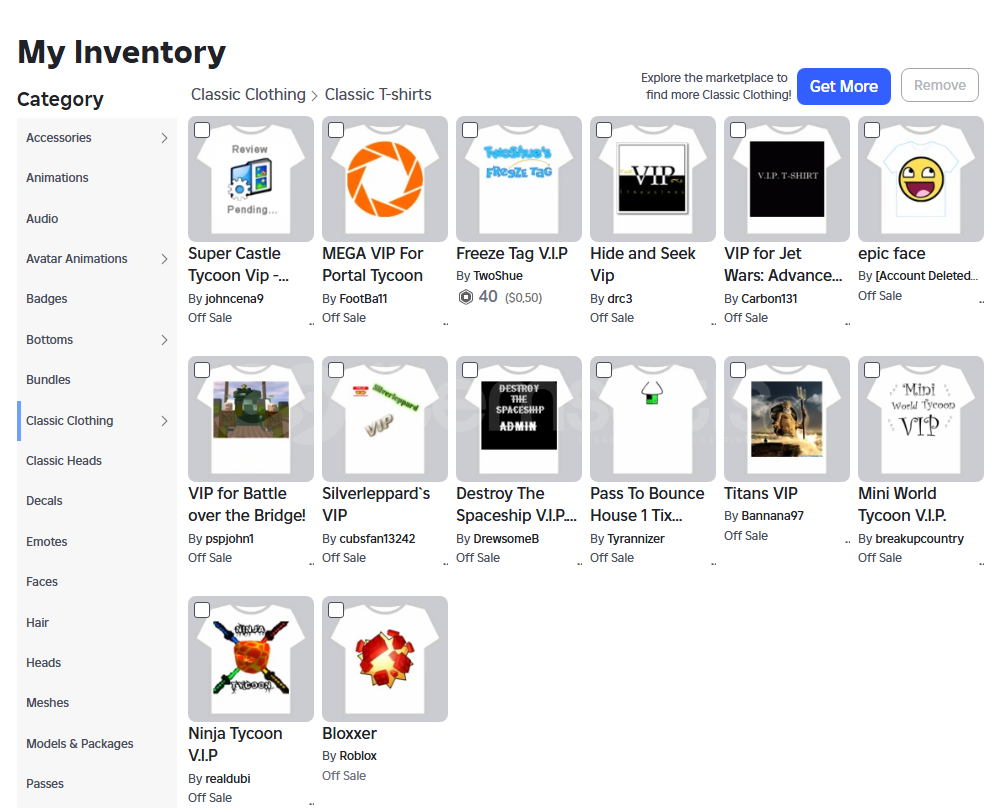The width and height of the screenshot is (1007, 808).
Task: Expand the Avatar Animations chevron
Action: point(164,259)
